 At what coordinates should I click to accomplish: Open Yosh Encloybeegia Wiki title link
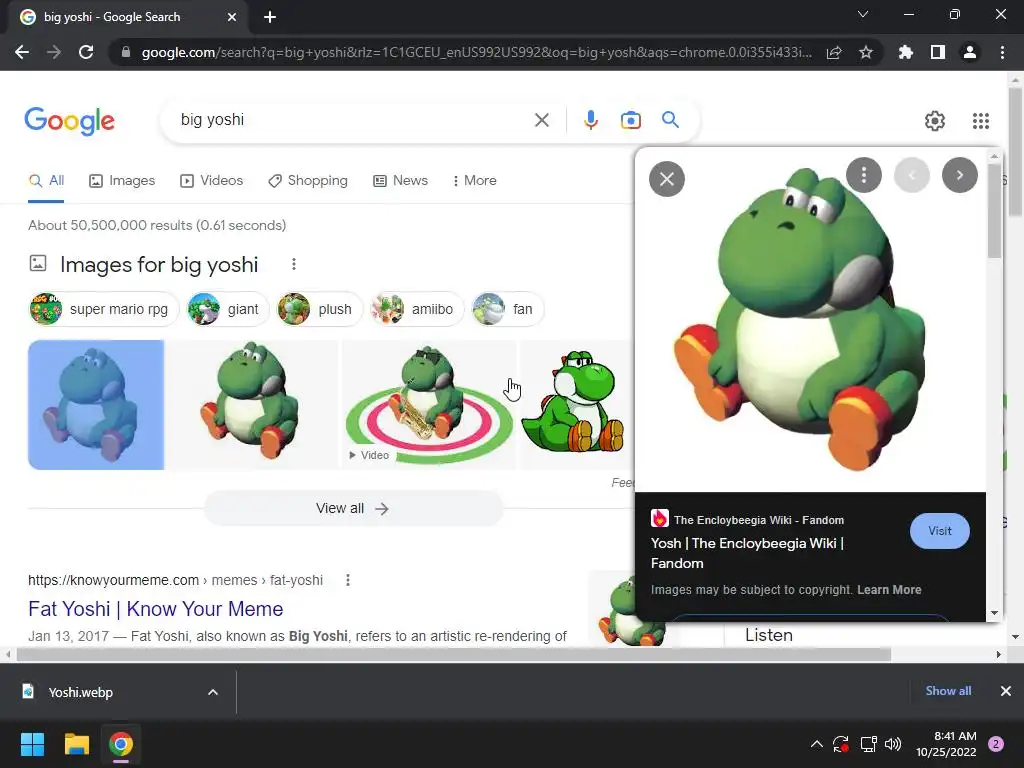[747, 553]
